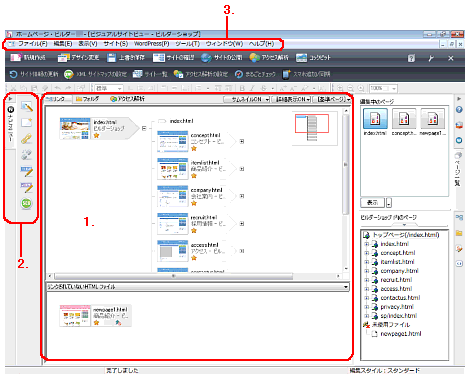Click the 表示 button under editing pages
Screen dimensions: 465x379
point(372,202)
